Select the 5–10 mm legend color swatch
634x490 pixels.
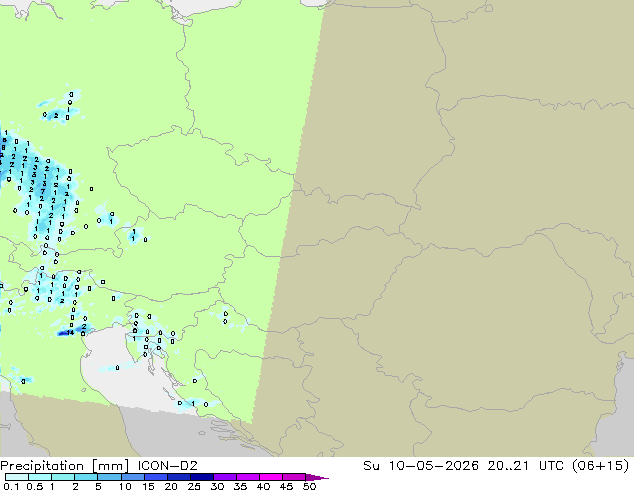click(109, 477)
